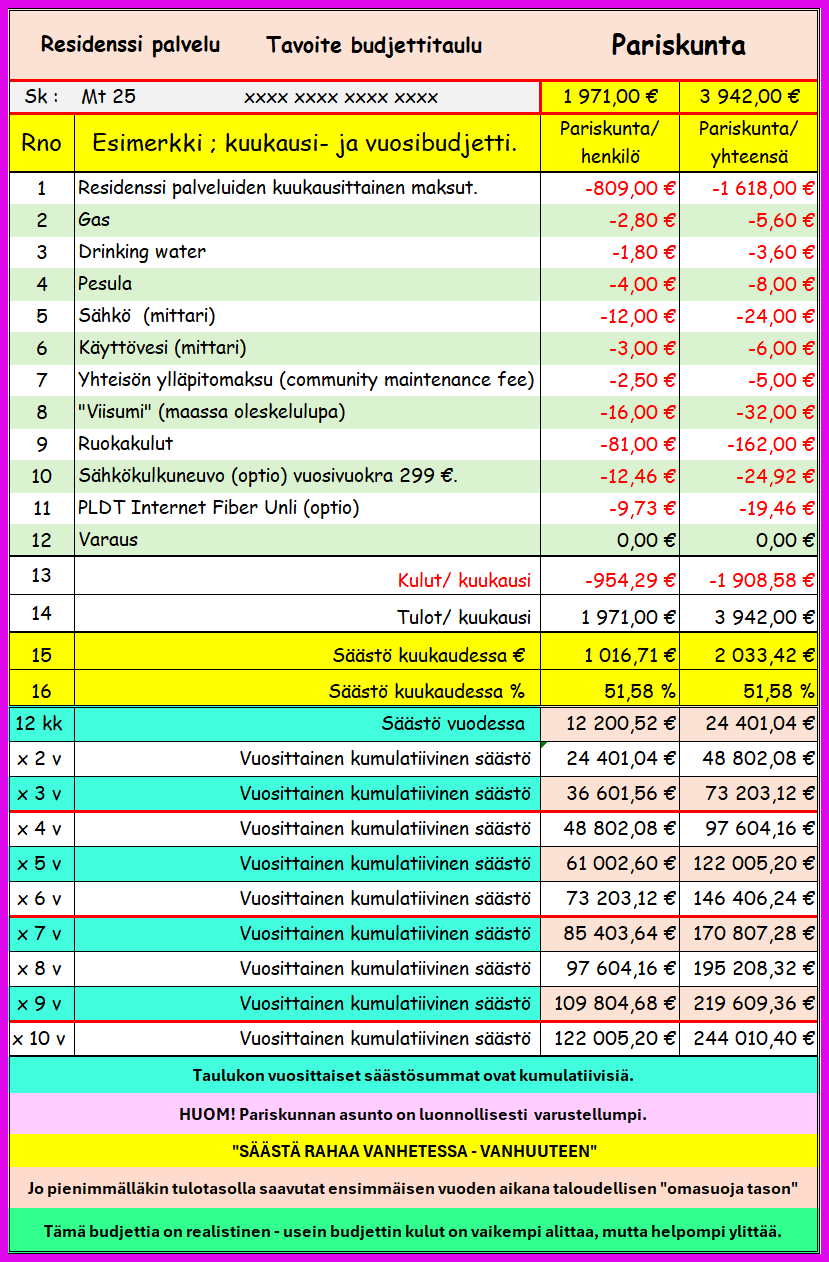Select the '244 010,40 €' cell

tap(749, 1039)
